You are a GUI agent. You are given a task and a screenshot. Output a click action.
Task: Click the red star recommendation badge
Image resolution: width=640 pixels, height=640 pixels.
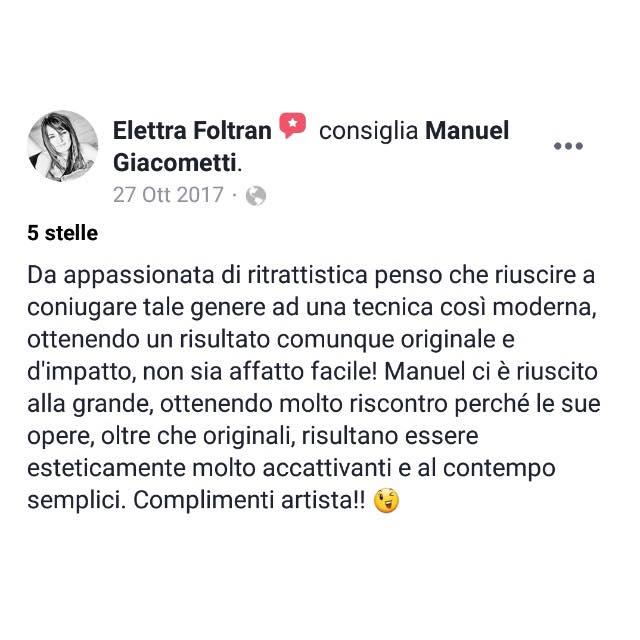pyautogui.click(x=292, y=125)
